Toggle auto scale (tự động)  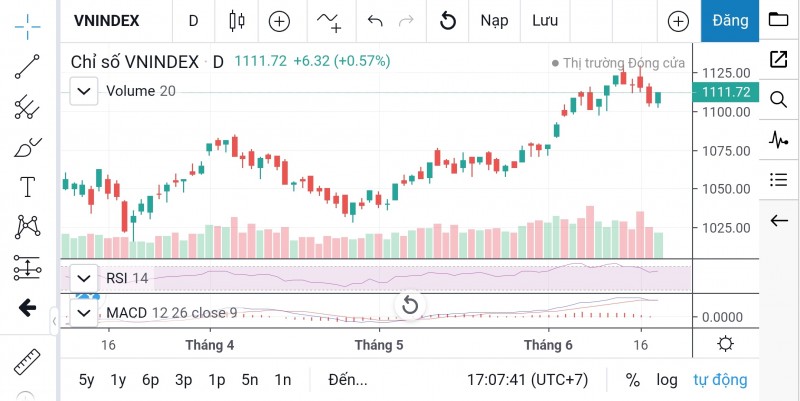coord(720,380)
